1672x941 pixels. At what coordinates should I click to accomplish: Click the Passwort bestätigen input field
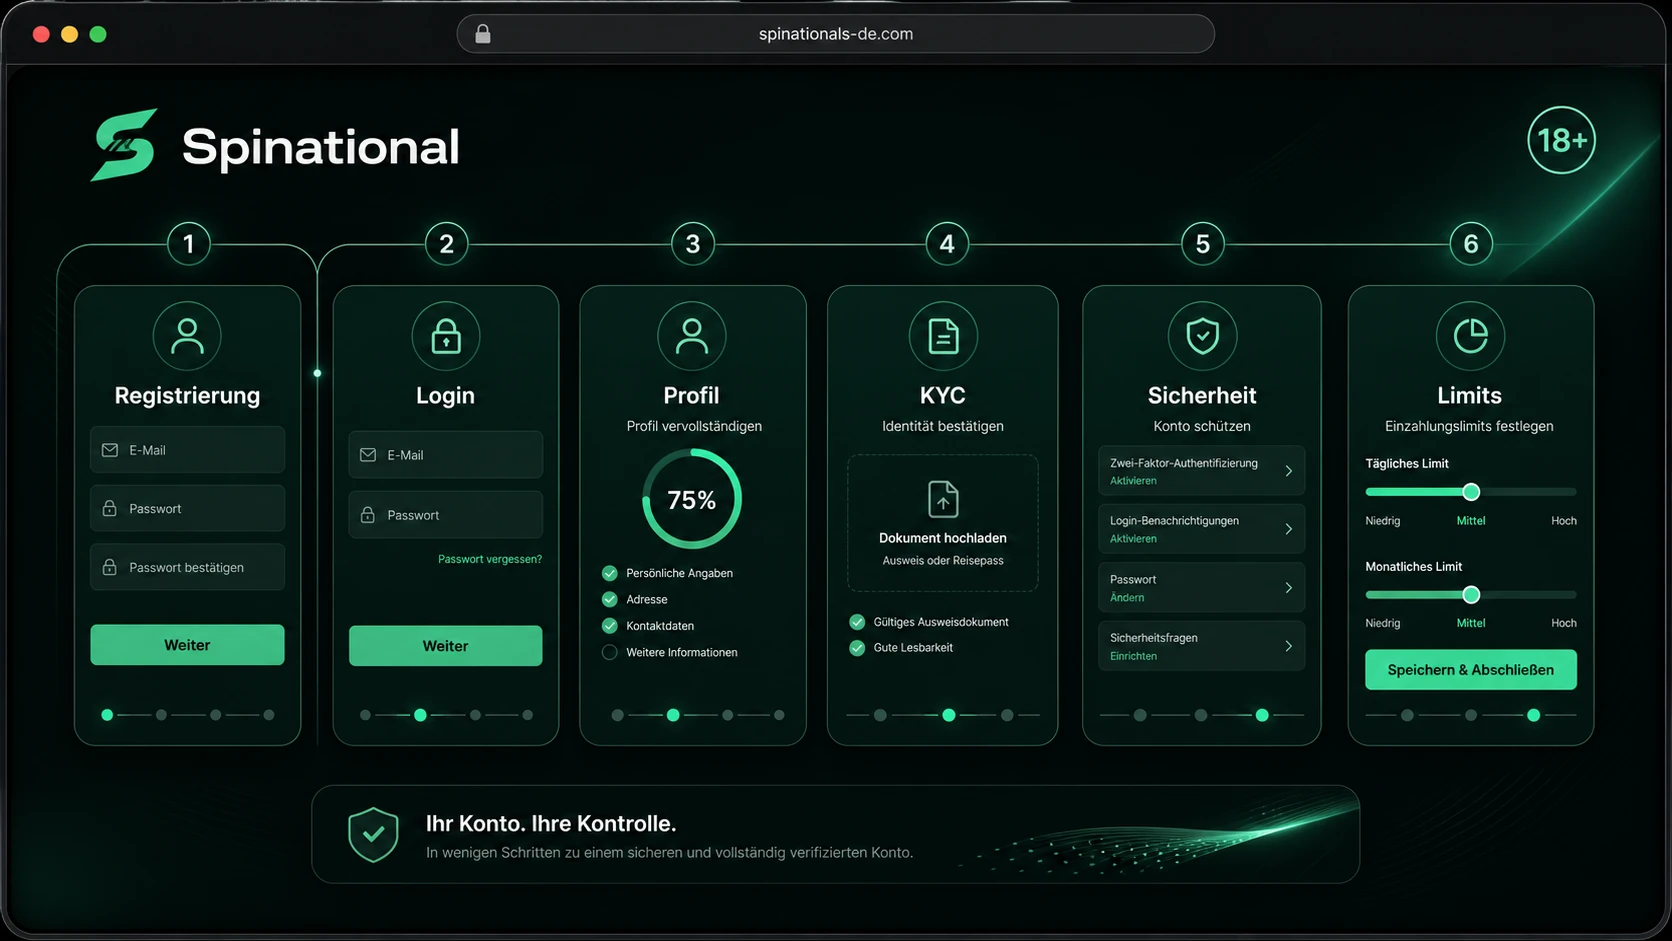[187, 567]
